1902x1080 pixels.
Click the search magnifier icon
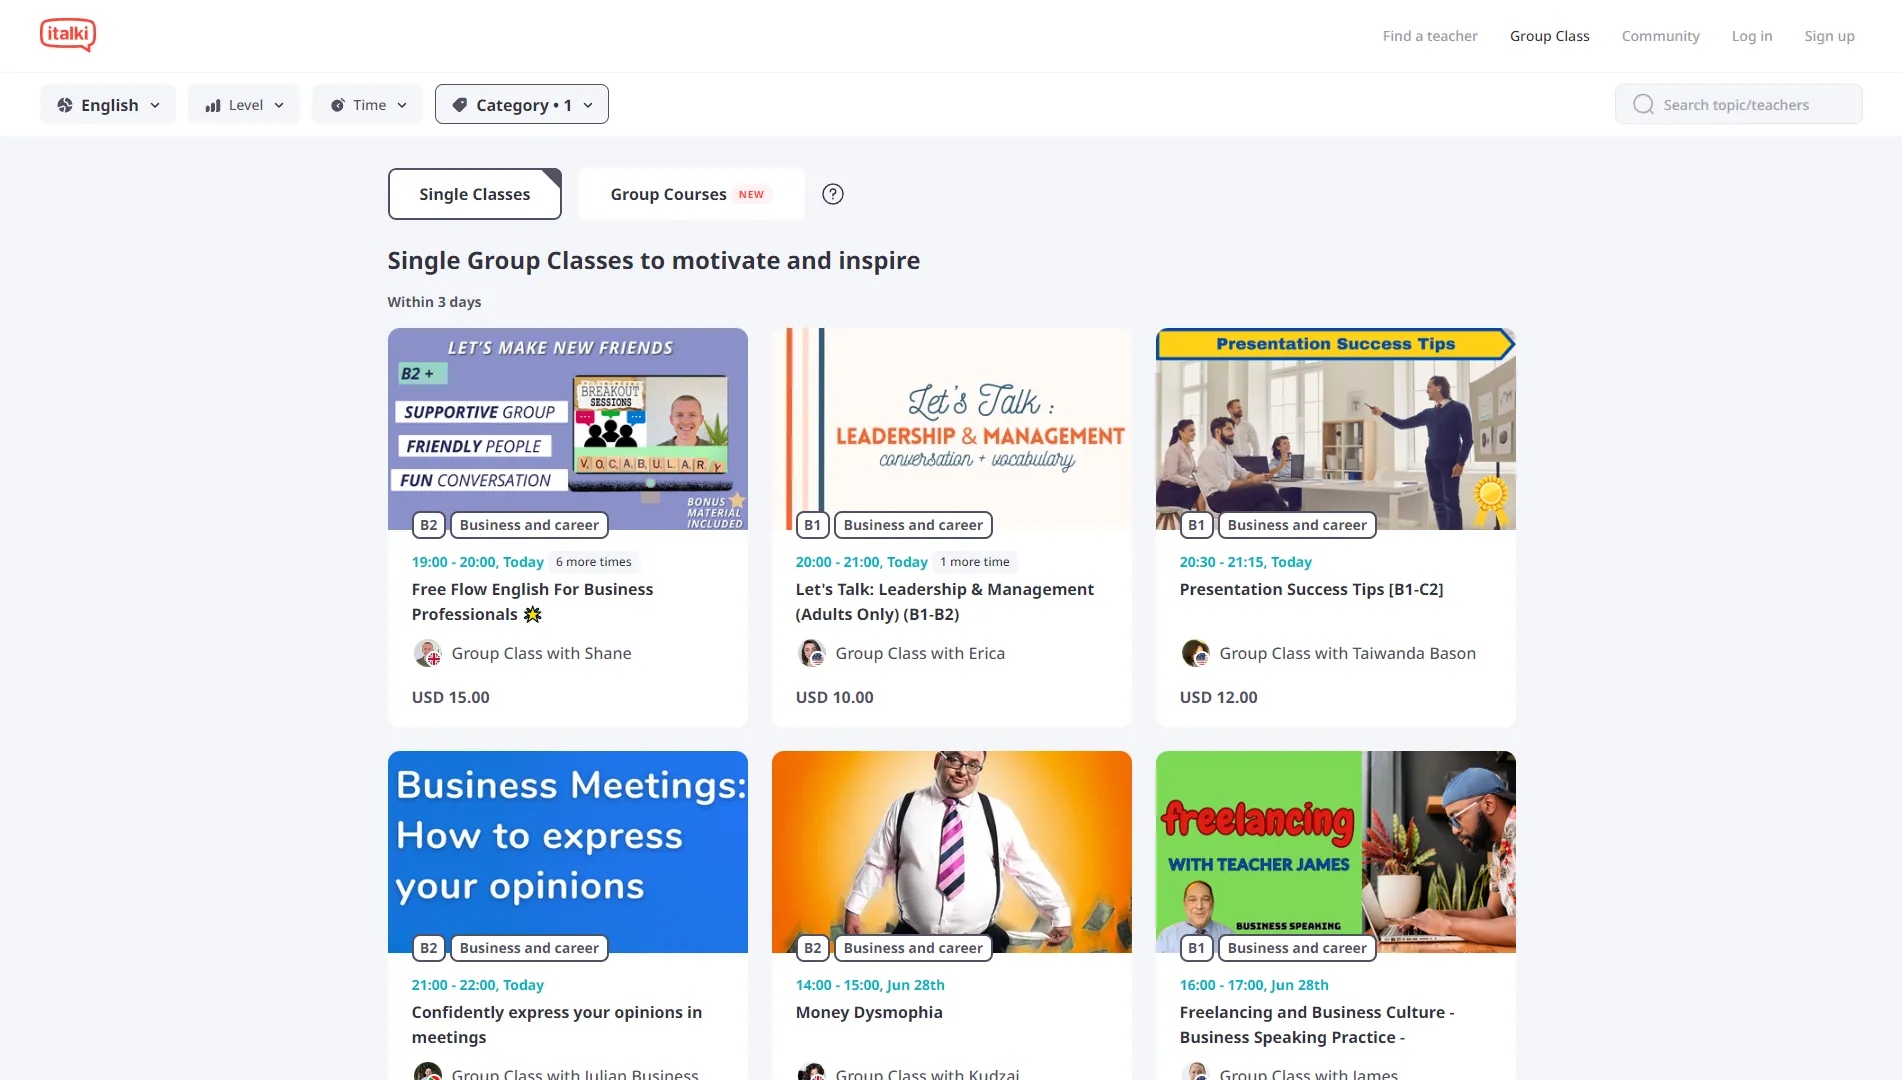(x=1643, y=104)
